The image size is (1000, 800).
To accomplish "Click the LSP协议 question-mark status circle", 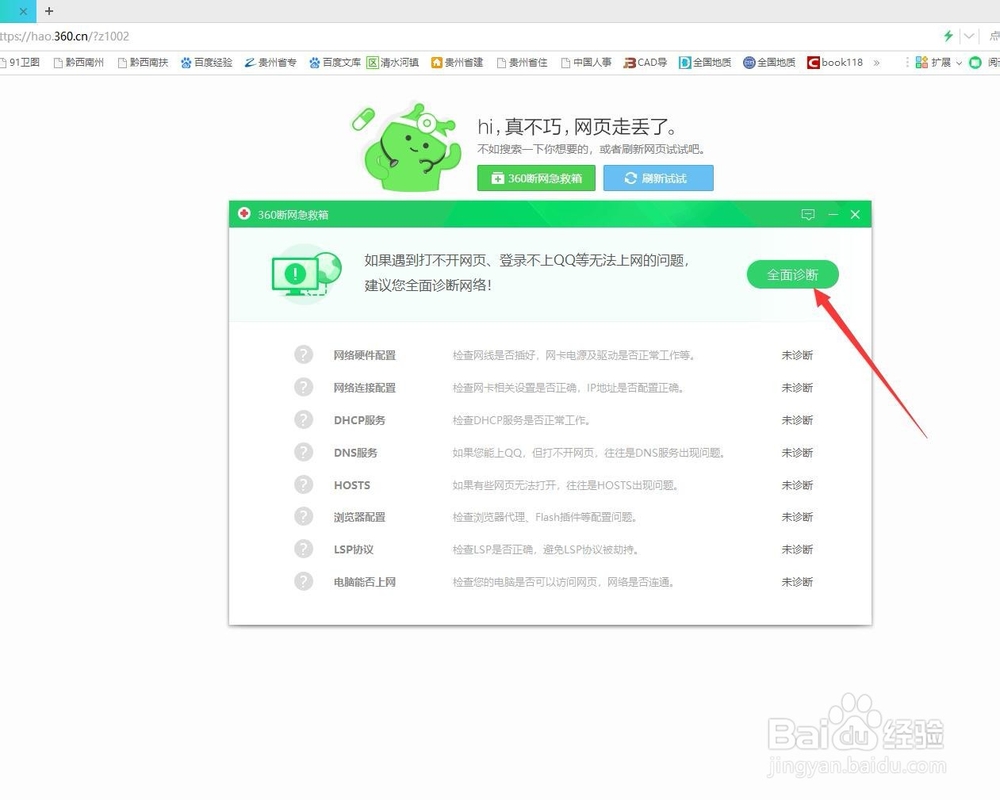I will point(303,549).
